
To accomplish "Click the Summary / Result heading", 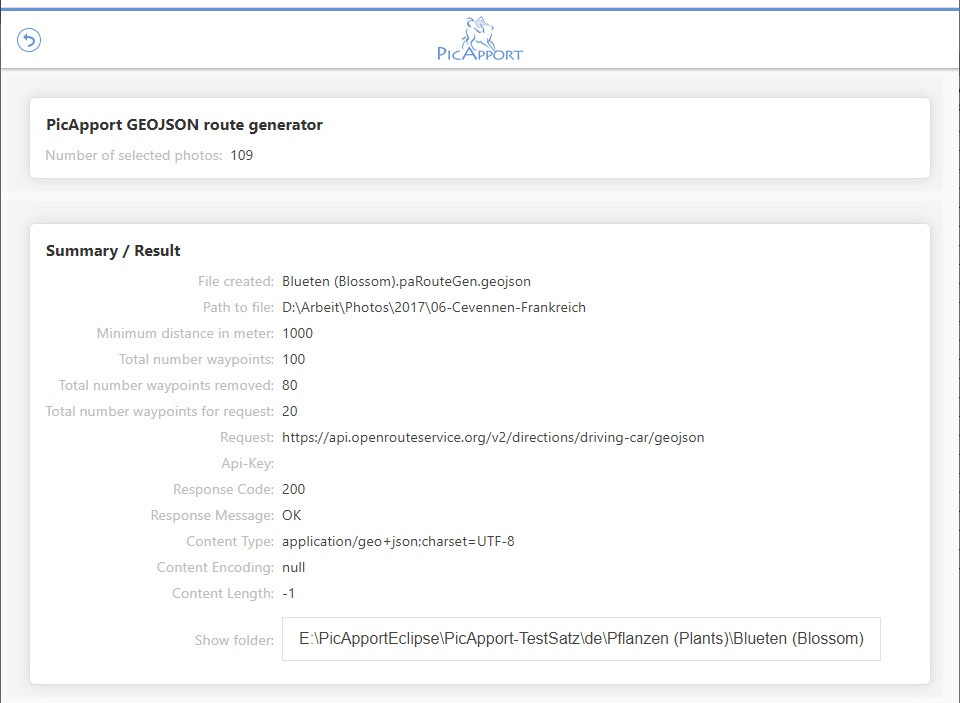I will [113, 251].
